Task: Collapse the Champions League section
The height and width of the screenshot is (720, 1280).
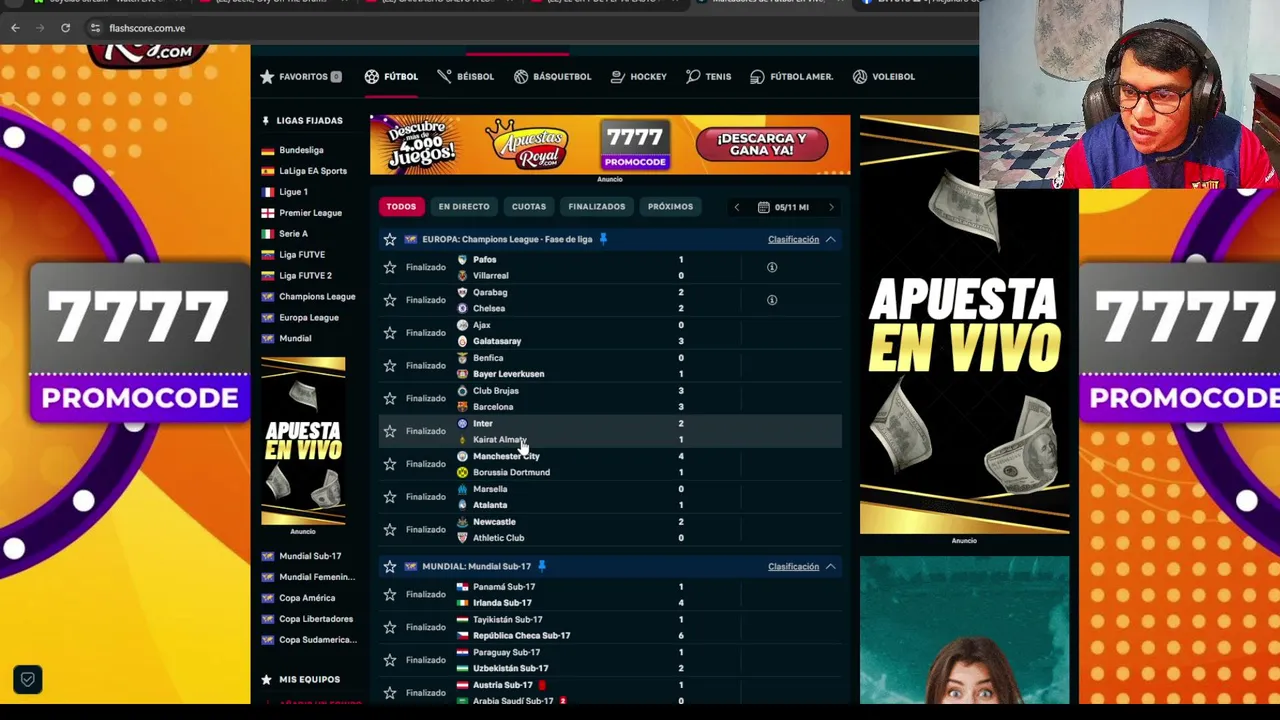Action: point(830,239)
